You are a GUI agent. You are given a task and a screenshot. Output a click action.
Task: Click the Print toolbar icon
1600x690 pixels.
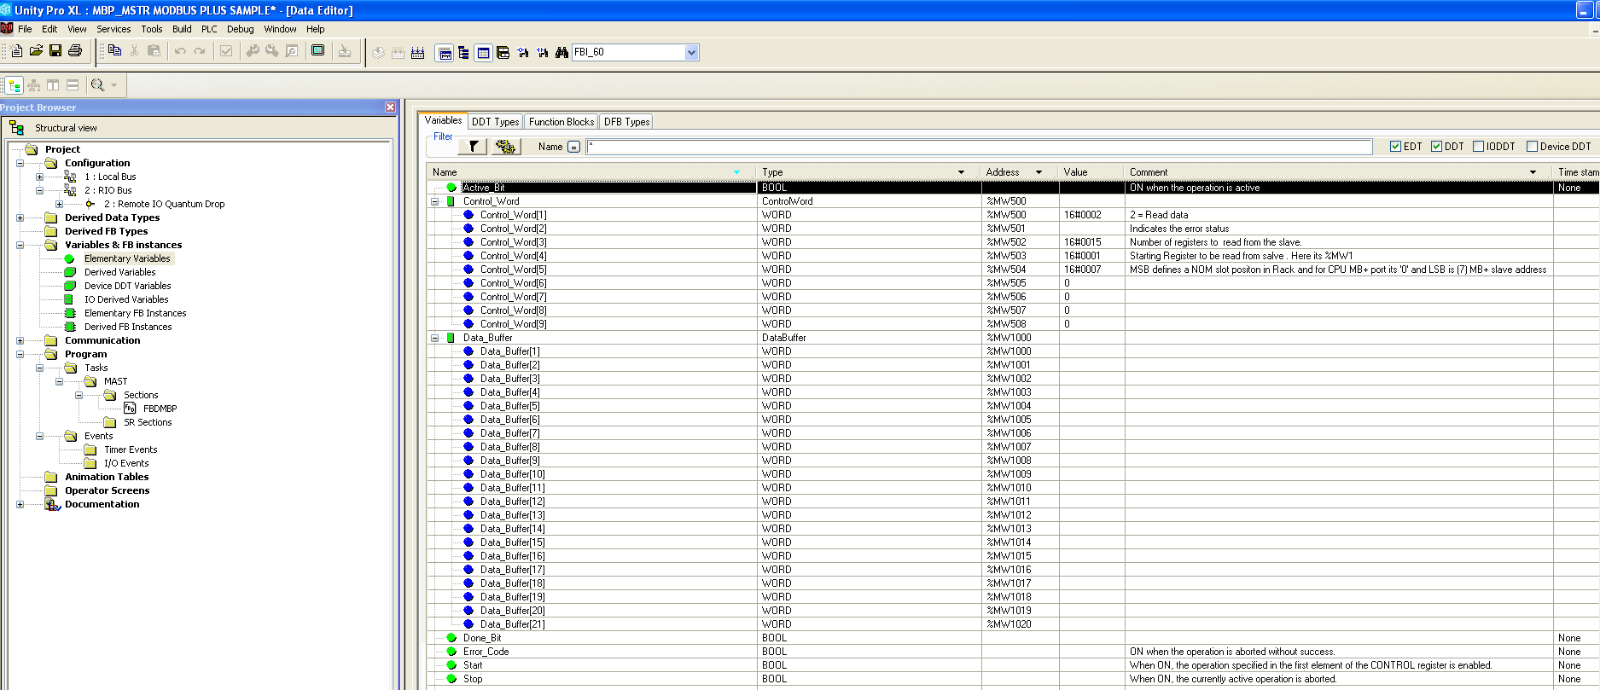pyautogui.click(x=74, y=51)
